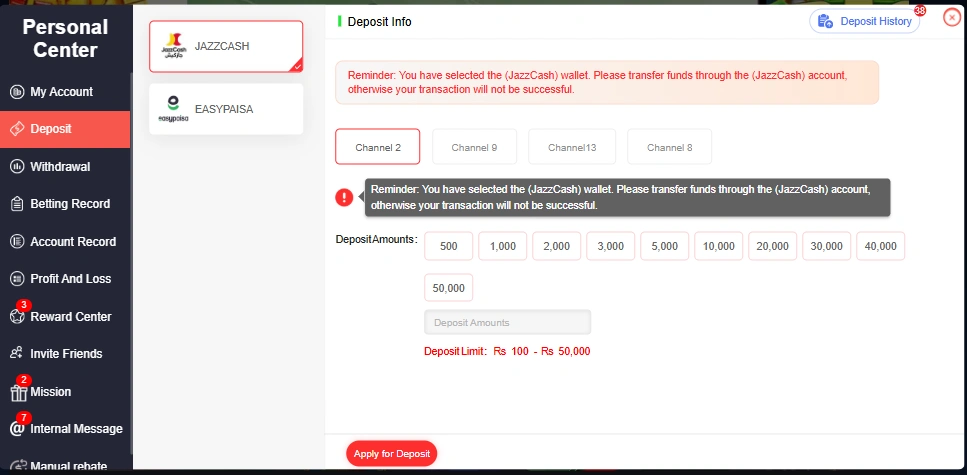Select the EASYPAISA payment method
The width and height of the screenshot is (967, 475).
[x=226, y=109]
